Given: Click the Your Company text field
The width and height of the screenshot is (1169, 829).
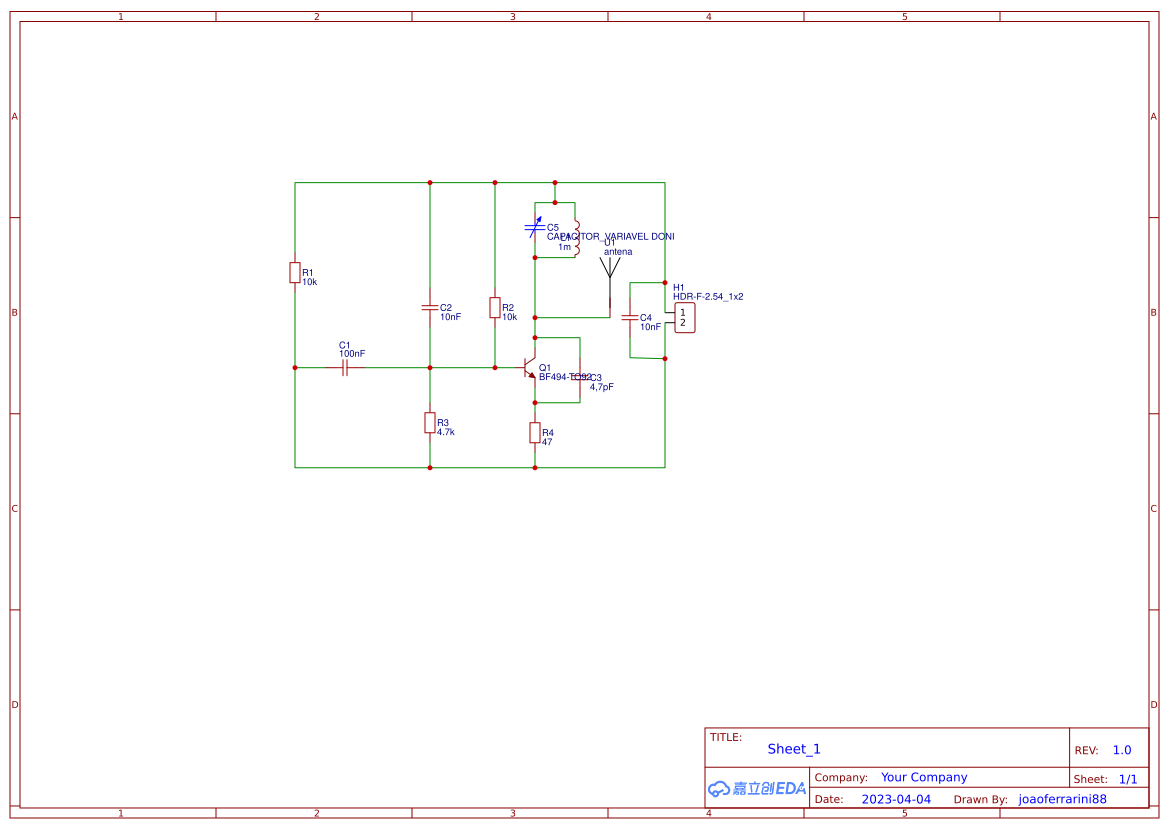Looking at the screenshot, I should 924,777.
